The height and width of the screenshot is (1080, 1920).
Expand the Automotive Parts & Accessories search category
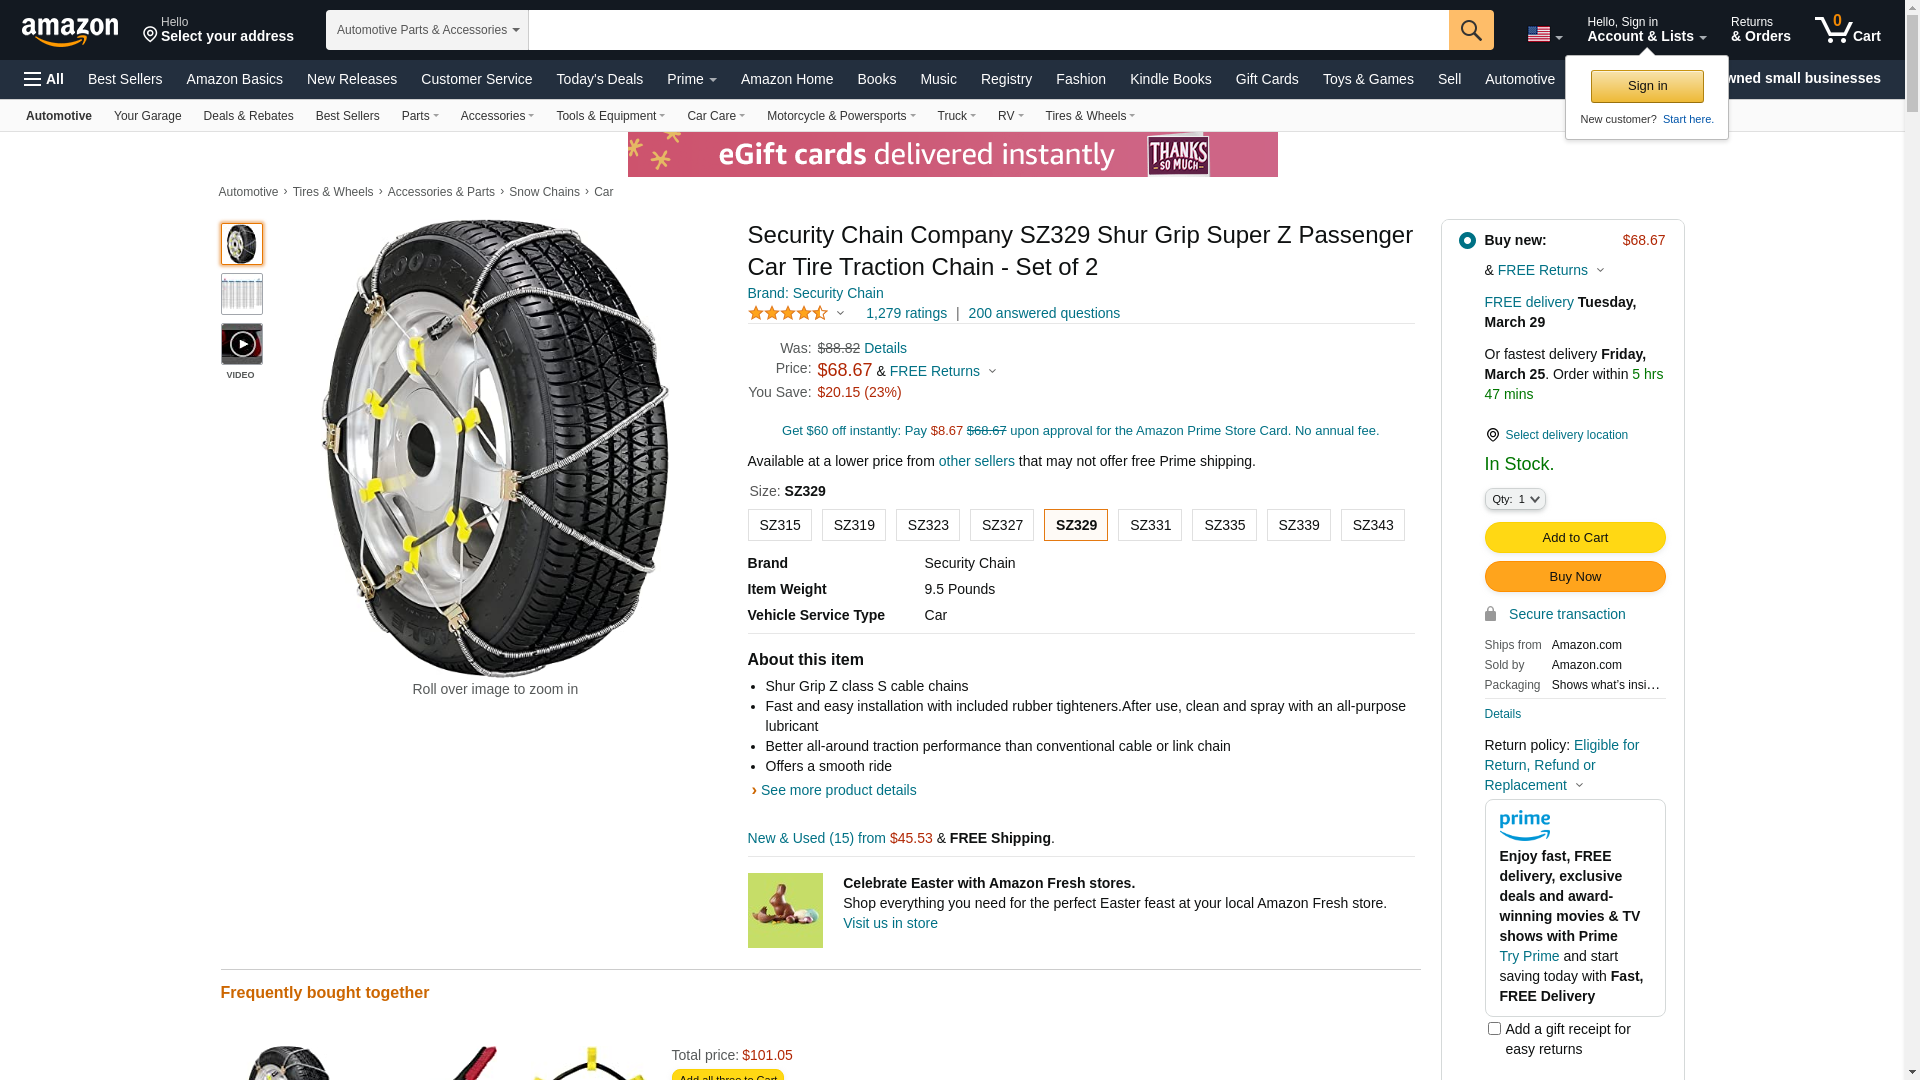427,30
